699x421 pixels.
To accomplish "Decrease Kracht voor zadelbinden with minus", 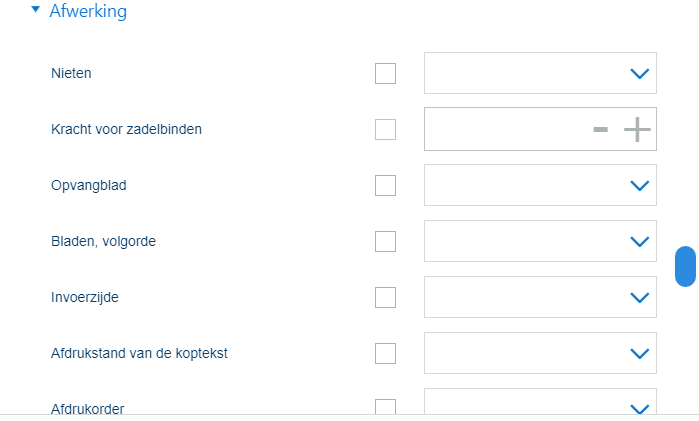I will [600, 129].
